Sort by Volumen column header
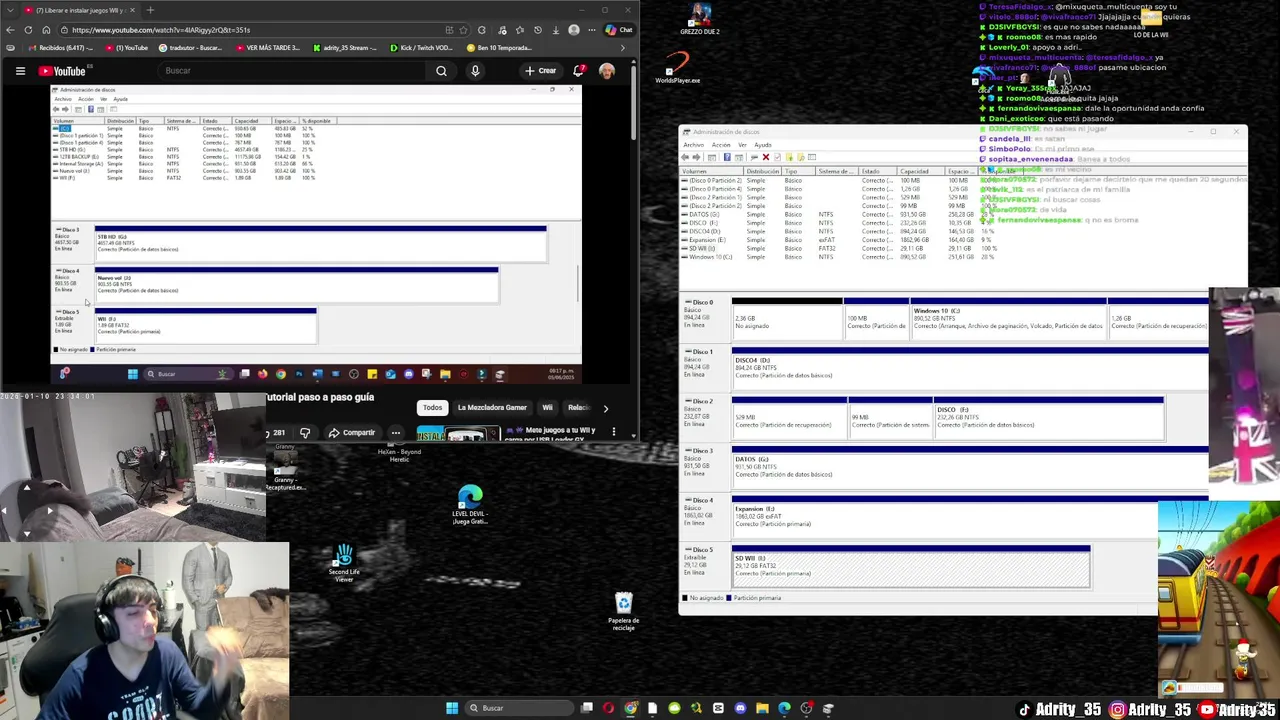 [x=712, y=171]
